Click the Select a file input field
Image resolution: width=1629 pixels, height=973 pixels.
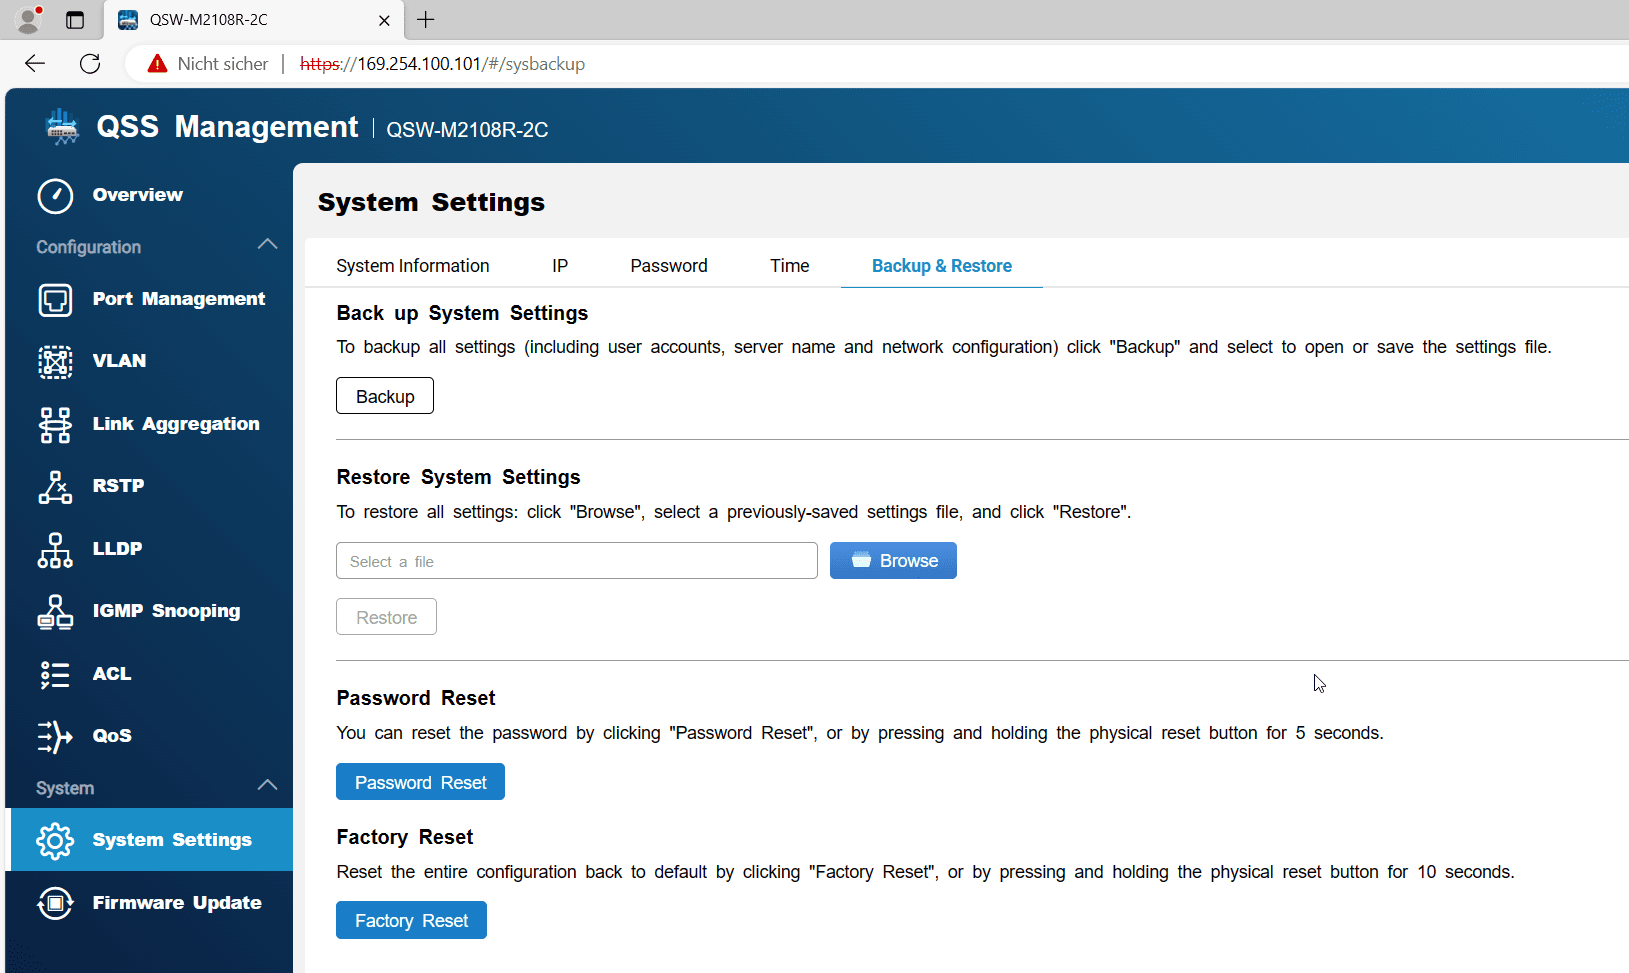(x=577, y=562)
